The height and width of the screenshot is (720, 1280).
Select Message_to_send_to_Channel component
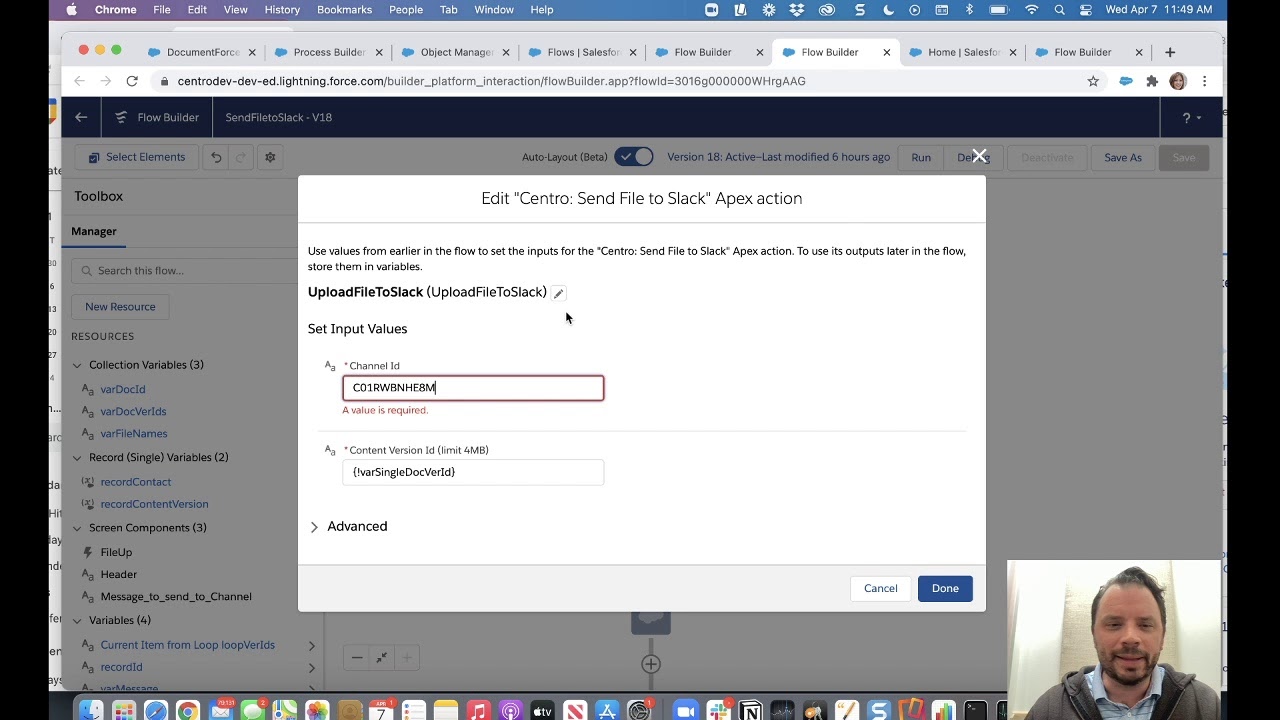point(176,596)
